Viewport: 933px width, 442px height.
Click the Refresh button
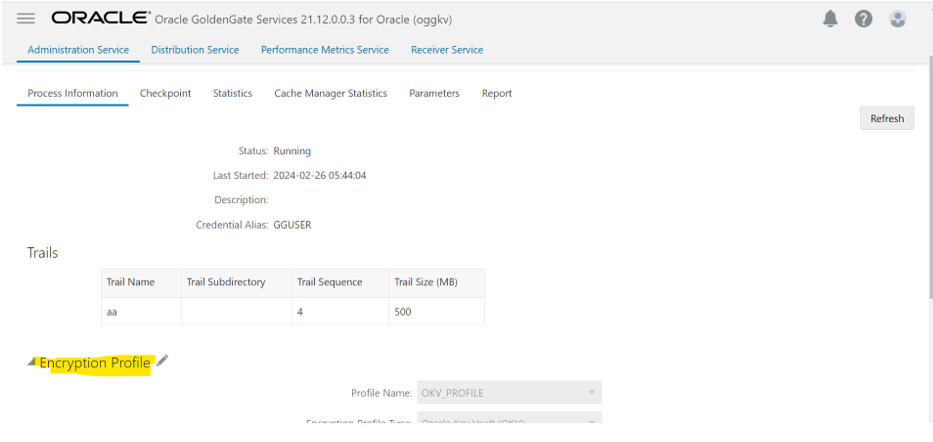tap(887, 118)
